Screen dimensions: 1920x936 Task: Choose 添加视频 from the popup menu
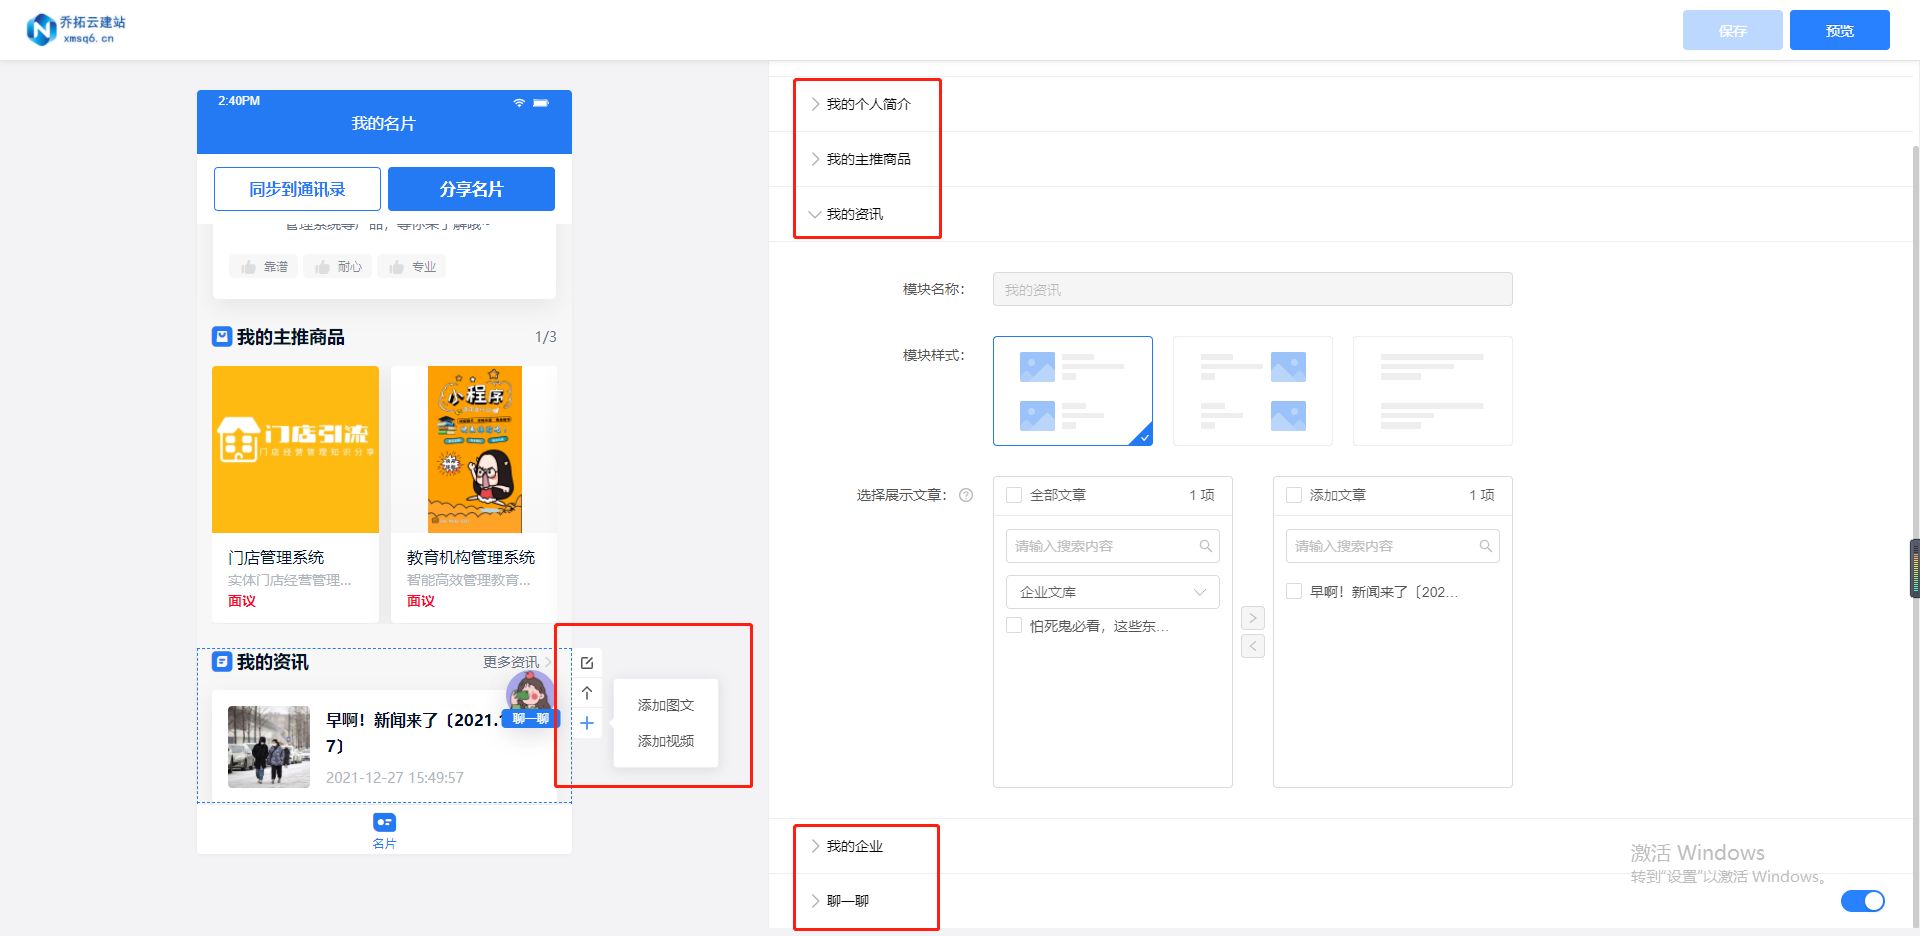(666, 741)
